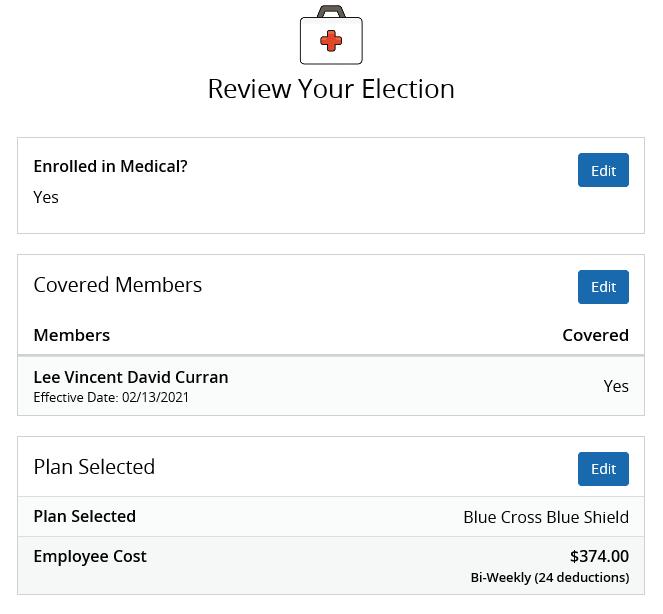The image size is (663, 614).
Task: Click the Review Your Election heading
Action: click(331, 89)
